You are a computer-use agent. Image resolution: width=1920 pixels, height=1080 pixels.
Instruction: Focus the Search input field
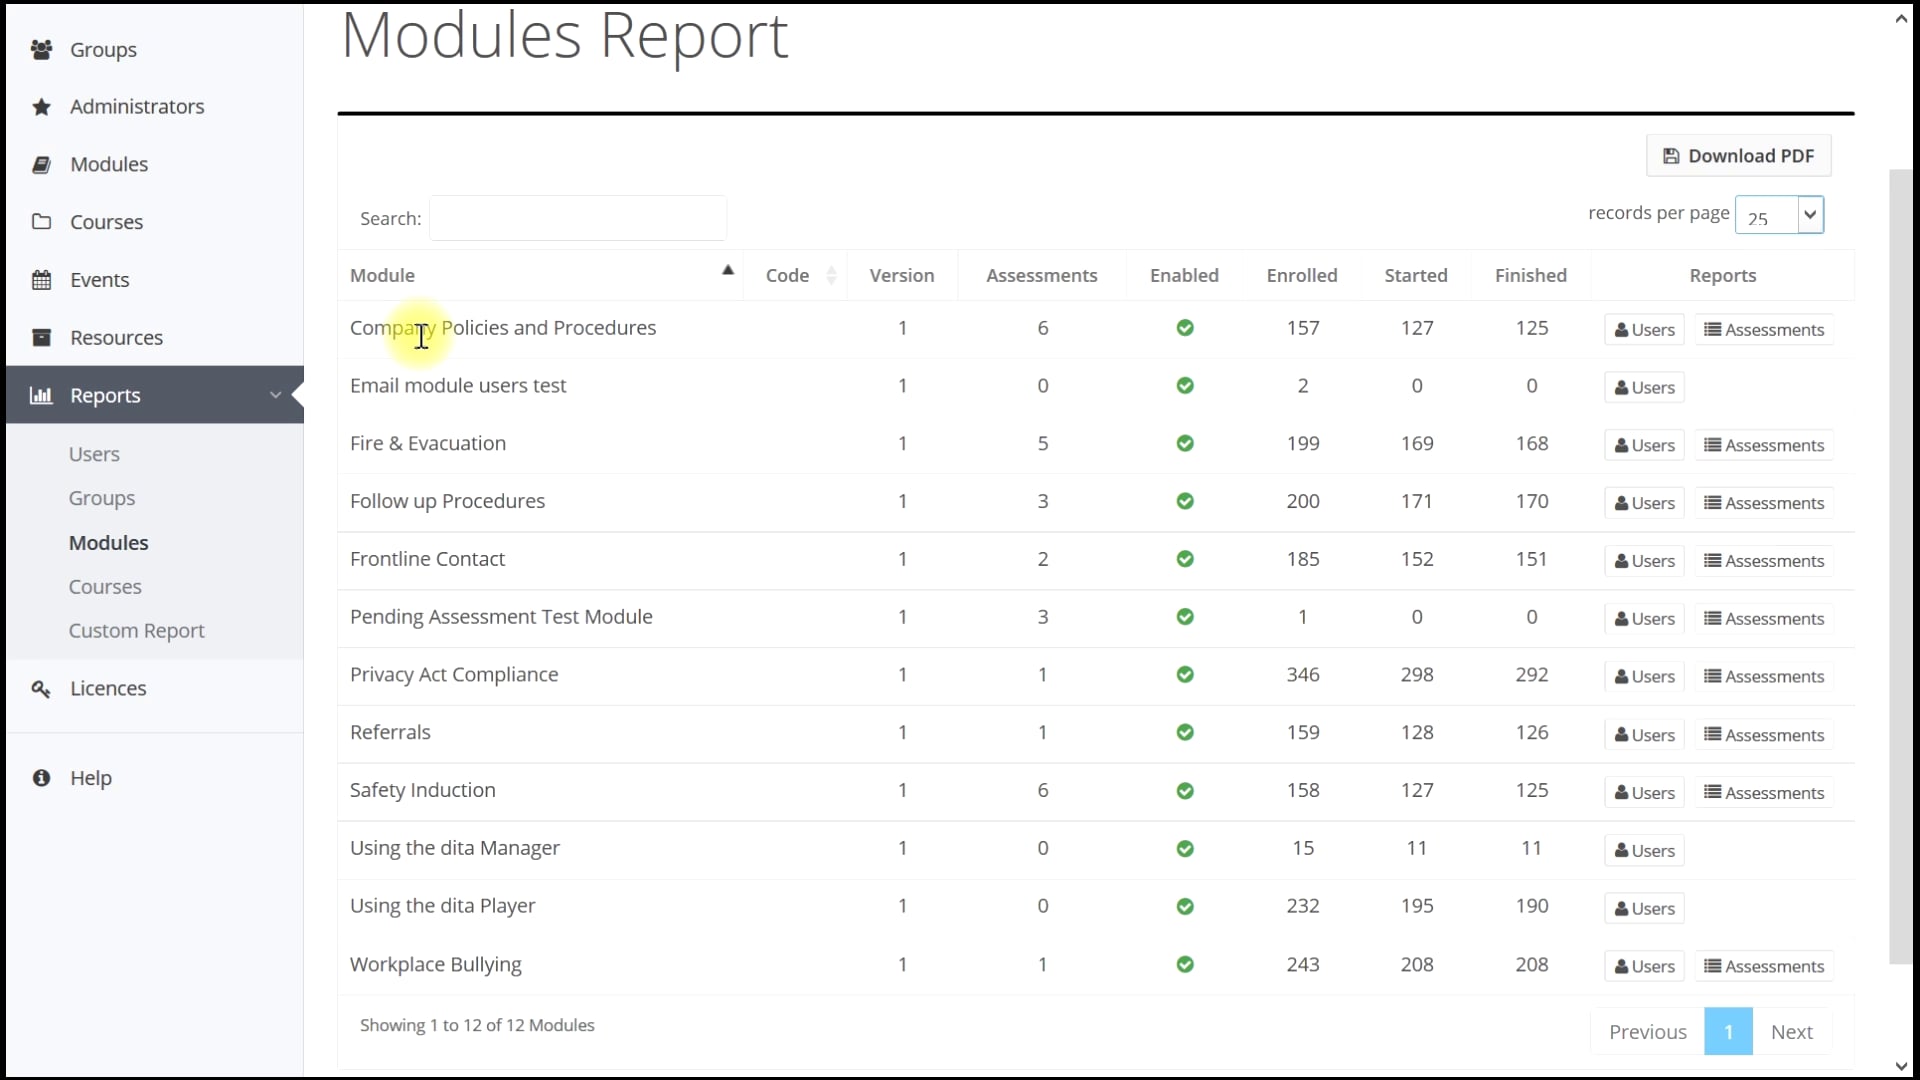tap(578, 218)
